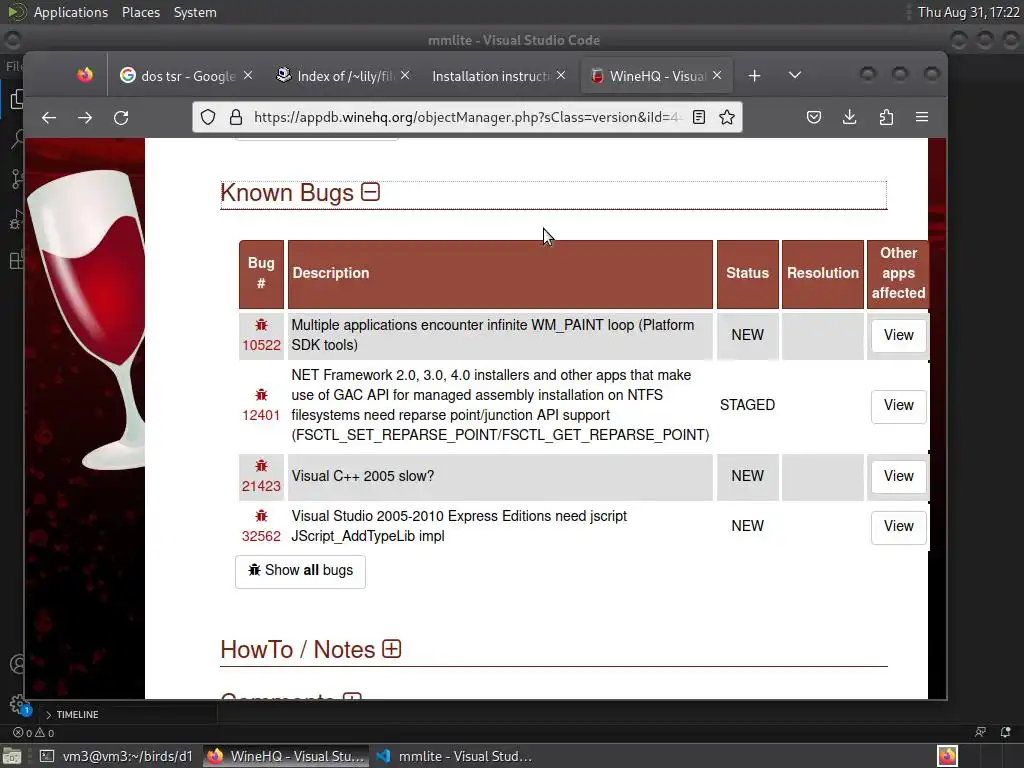Open VS Code Manage gear icon
This screenshot has width=1024, height=768.
[17, 704]
